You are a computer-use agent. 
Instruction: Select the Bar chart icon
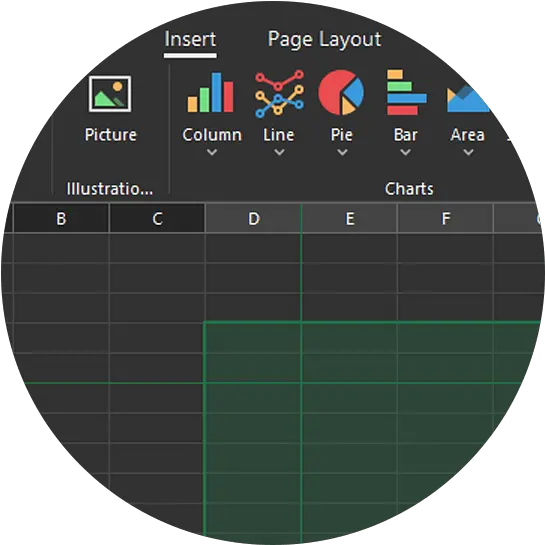click(407, 92)
